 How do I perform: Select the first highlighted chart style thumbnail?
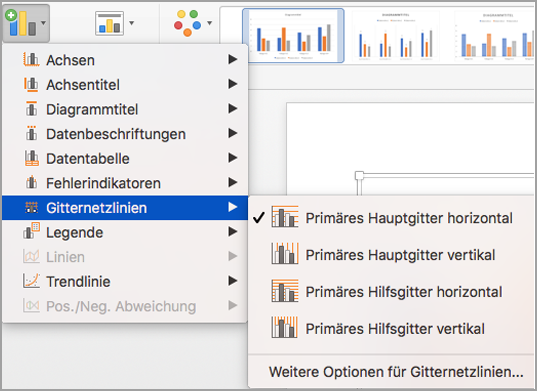pyautogui.click(x=293, y=36)
